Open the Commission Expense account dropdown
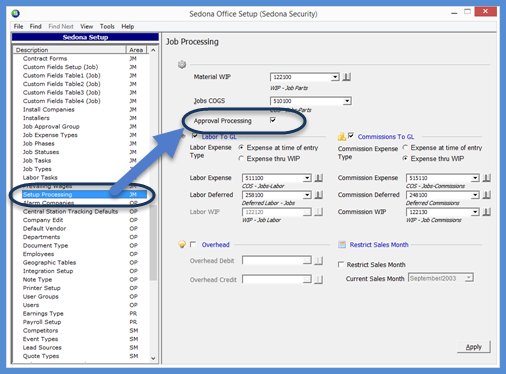 click(x=475, y=178)
